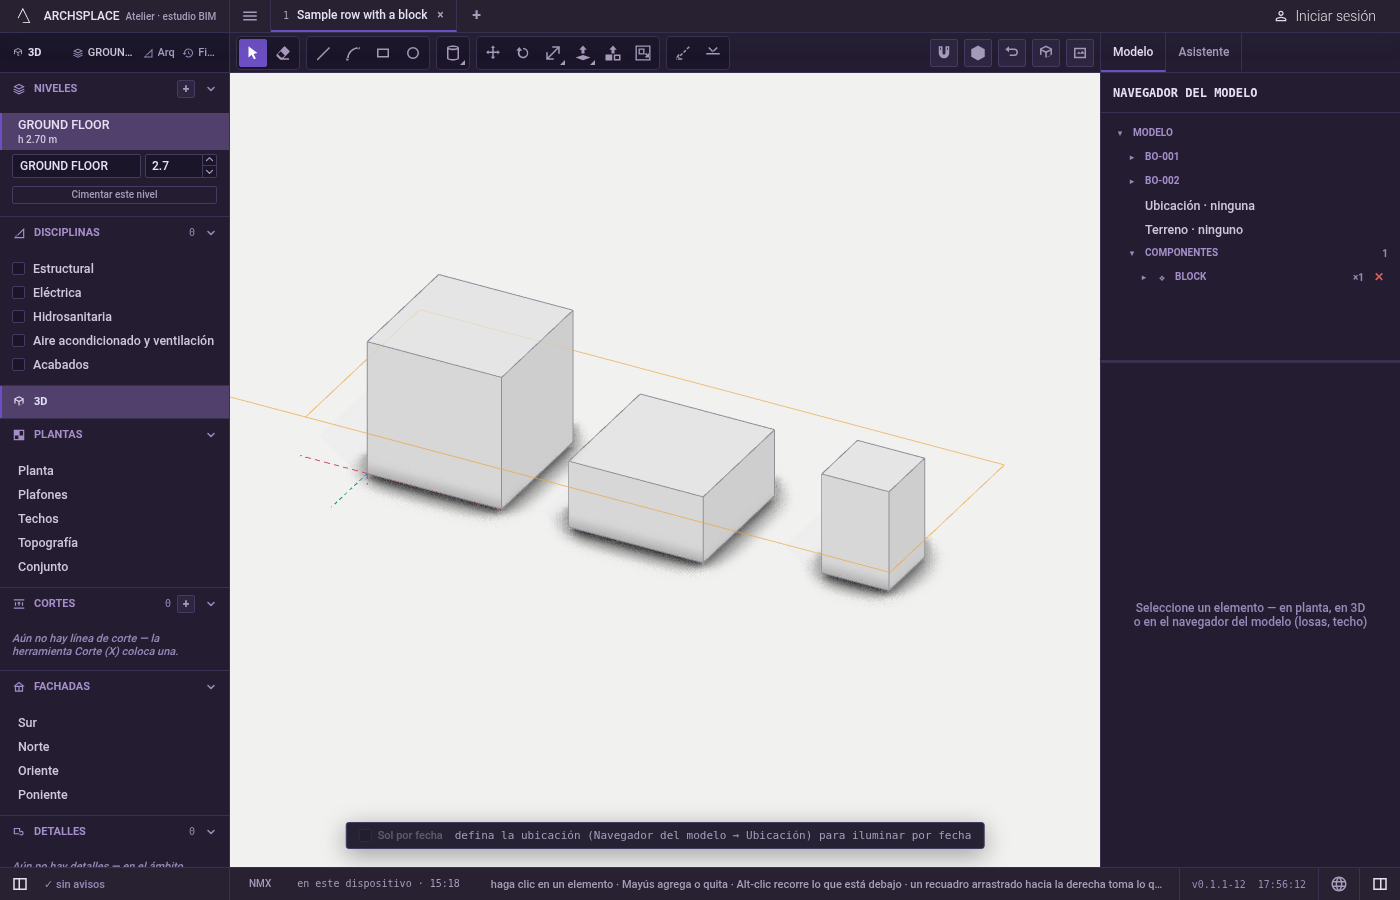1400x900 pixels.
Task: Collapse the Disciplinas section chevron
Action: click(x=211, y=233)
